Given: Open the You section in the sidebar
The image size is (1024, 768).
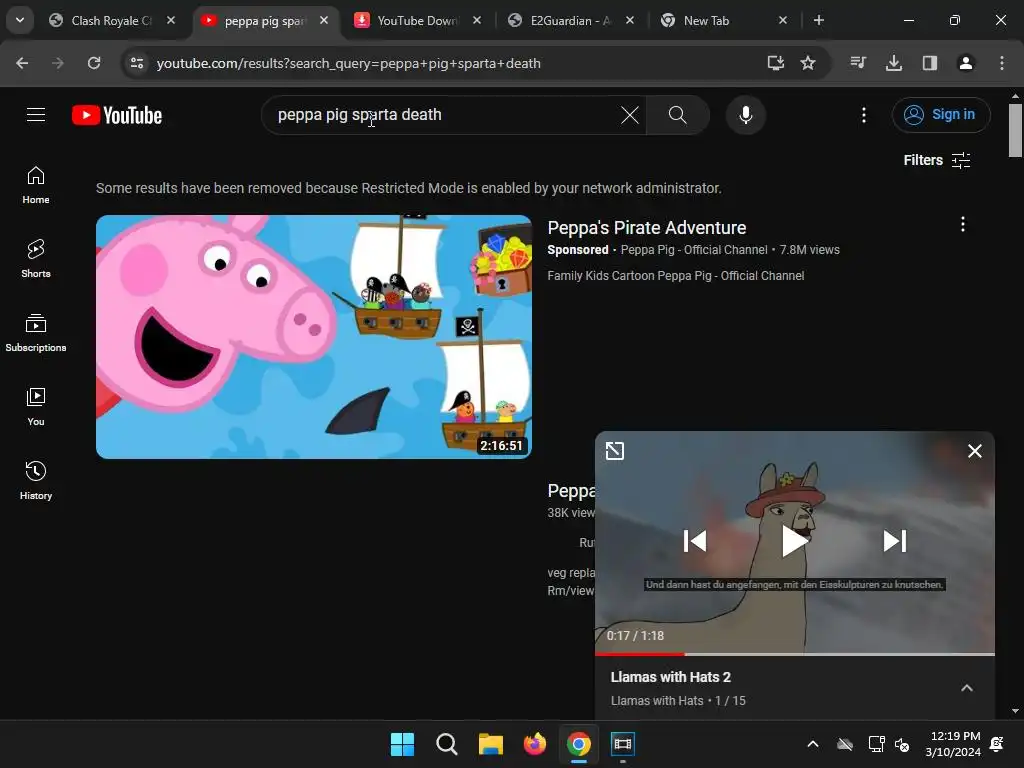Looking at the screenshot, I should point(36,407).
